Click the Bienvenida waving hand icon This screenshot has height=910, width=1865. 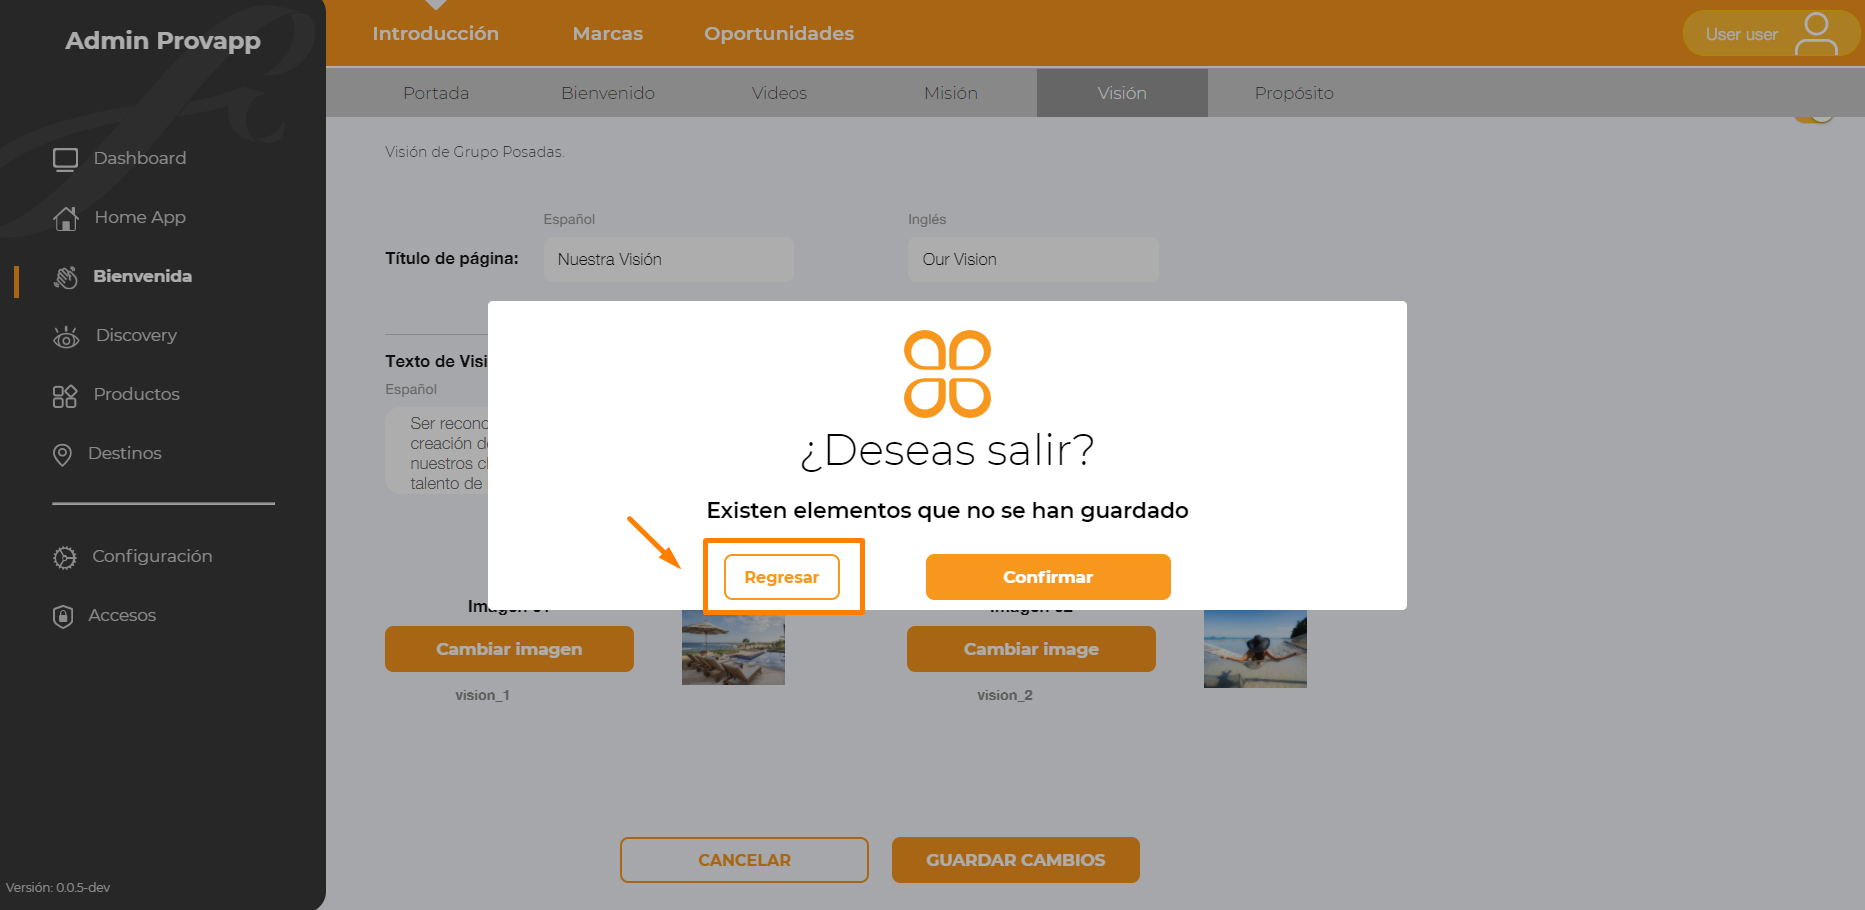(x=65, y=277)
